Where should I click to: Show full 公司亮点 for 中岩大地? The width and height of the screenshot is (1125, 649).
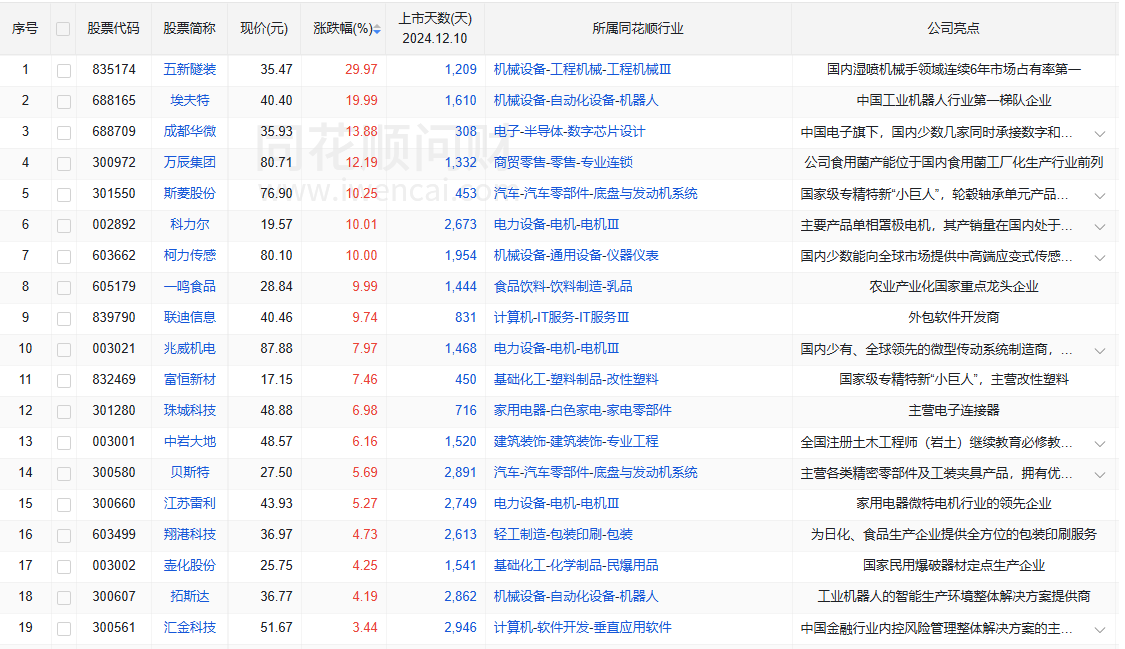[x=1100, y=443]
